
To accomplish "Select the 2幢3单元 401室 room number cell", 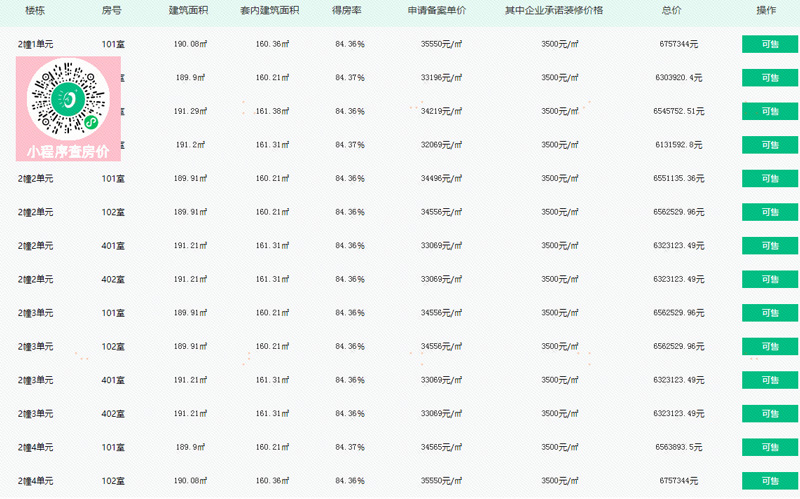I will 113,380.
